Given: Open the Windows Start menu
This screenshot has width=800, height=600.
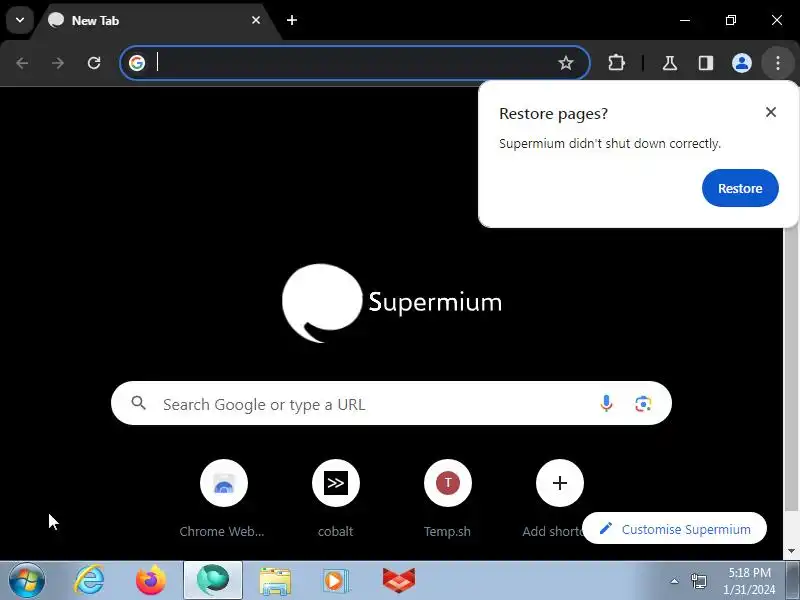Looking at the screenshot, I should tap(27, 581).
